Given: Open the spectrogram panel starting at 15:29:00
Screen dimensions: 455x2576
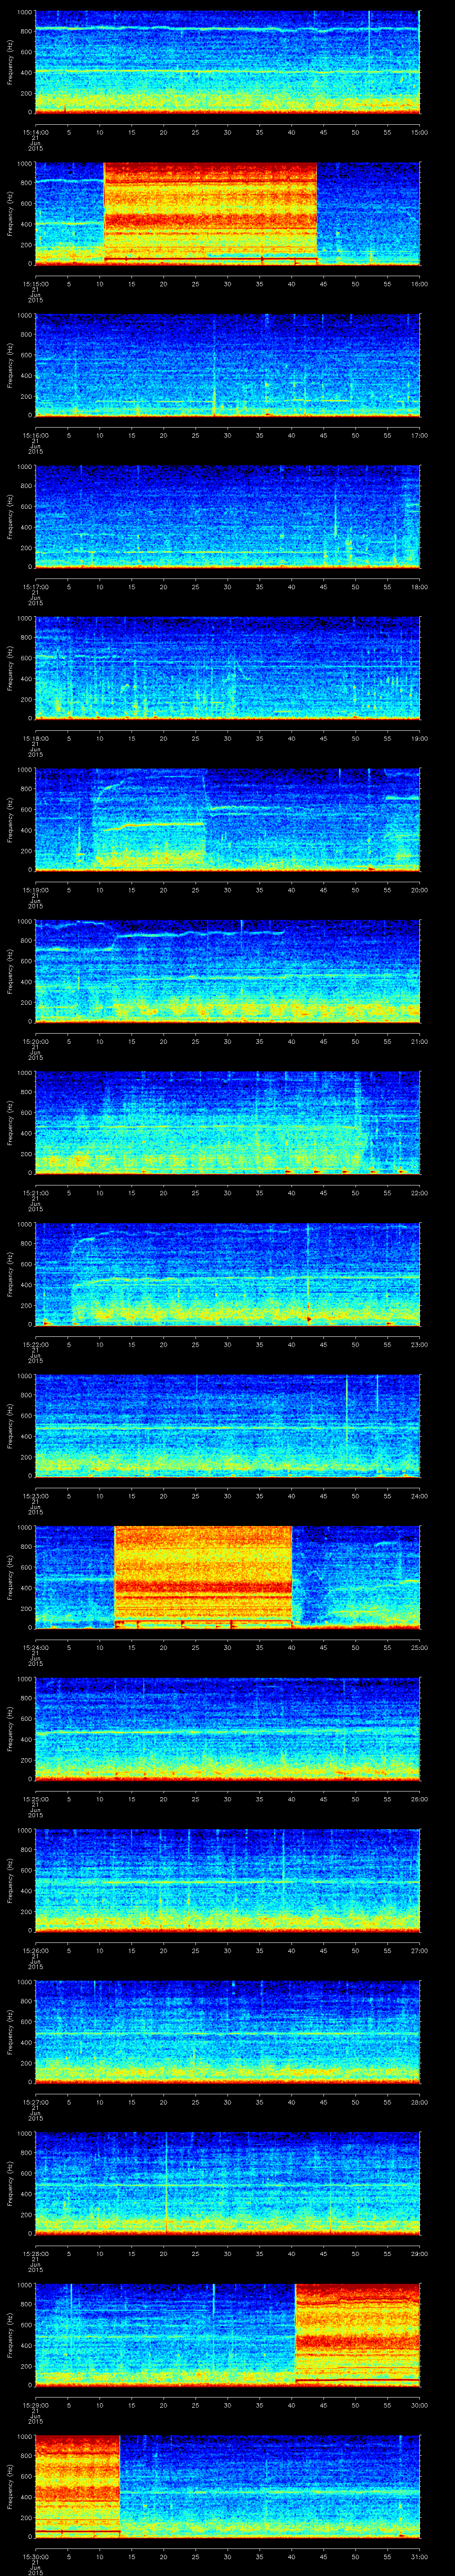Looking at the screenshot, I should [227, 2334].
